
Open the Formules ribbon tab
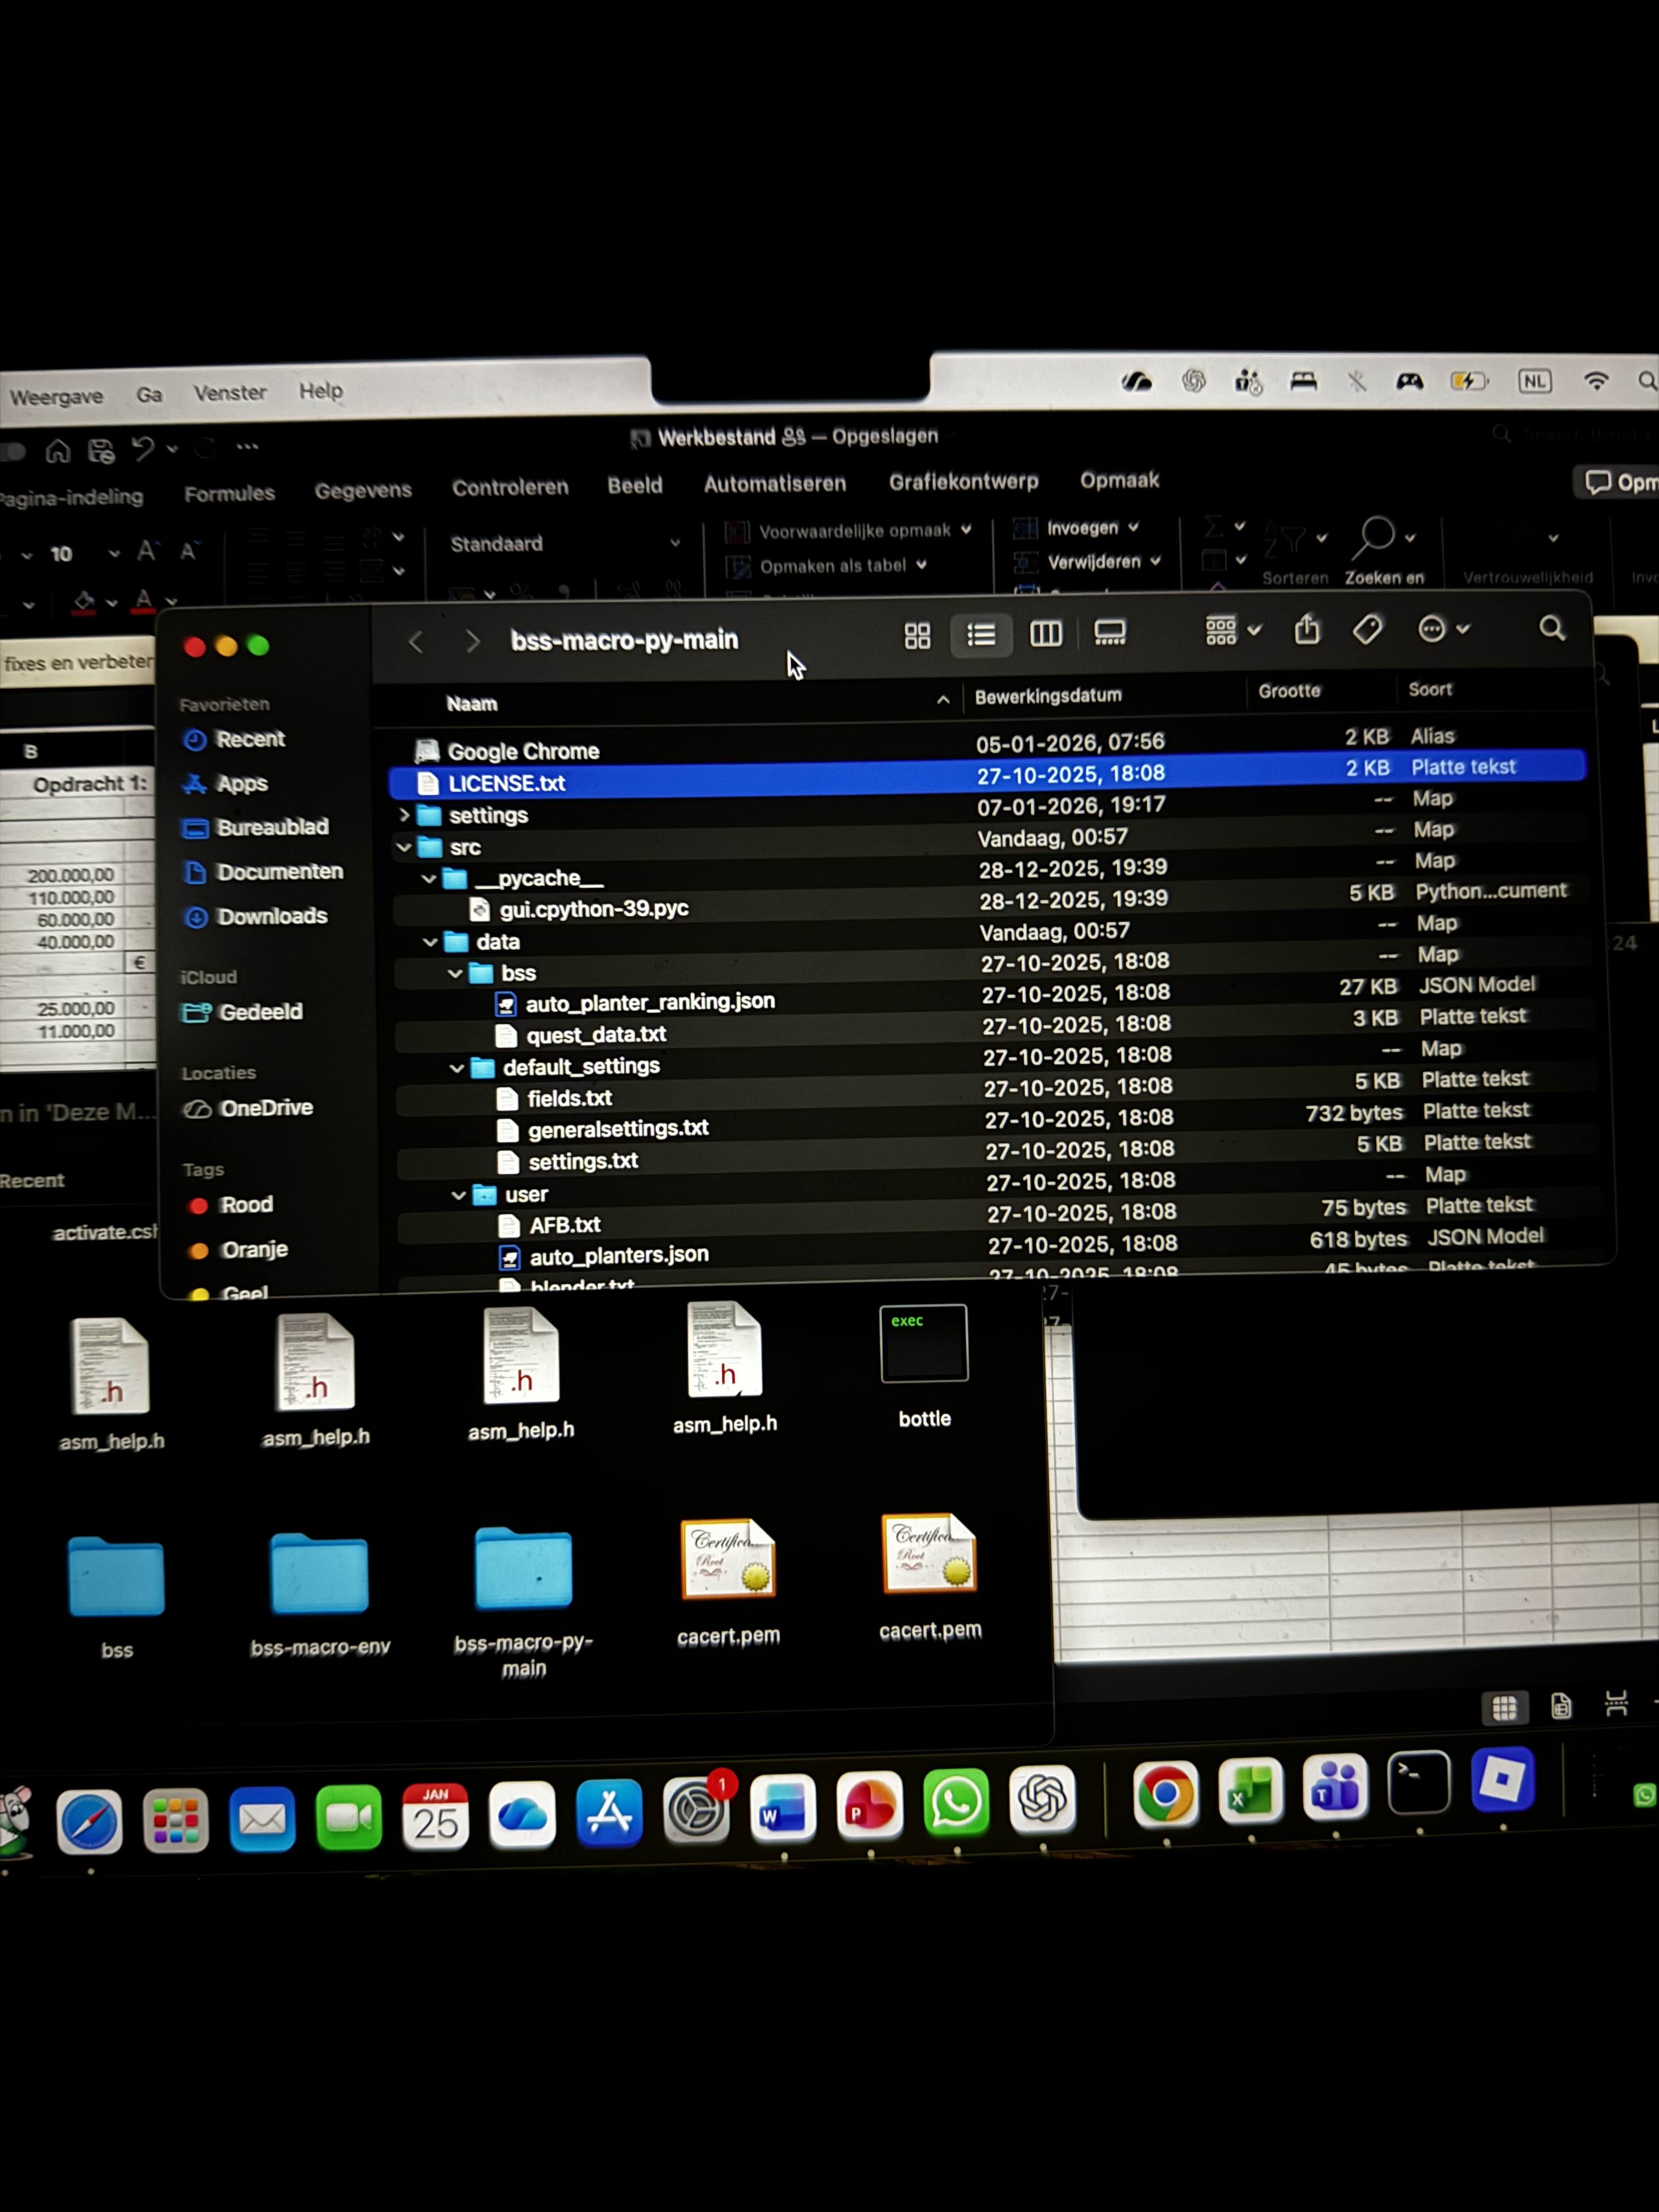(x=229, y=493)
